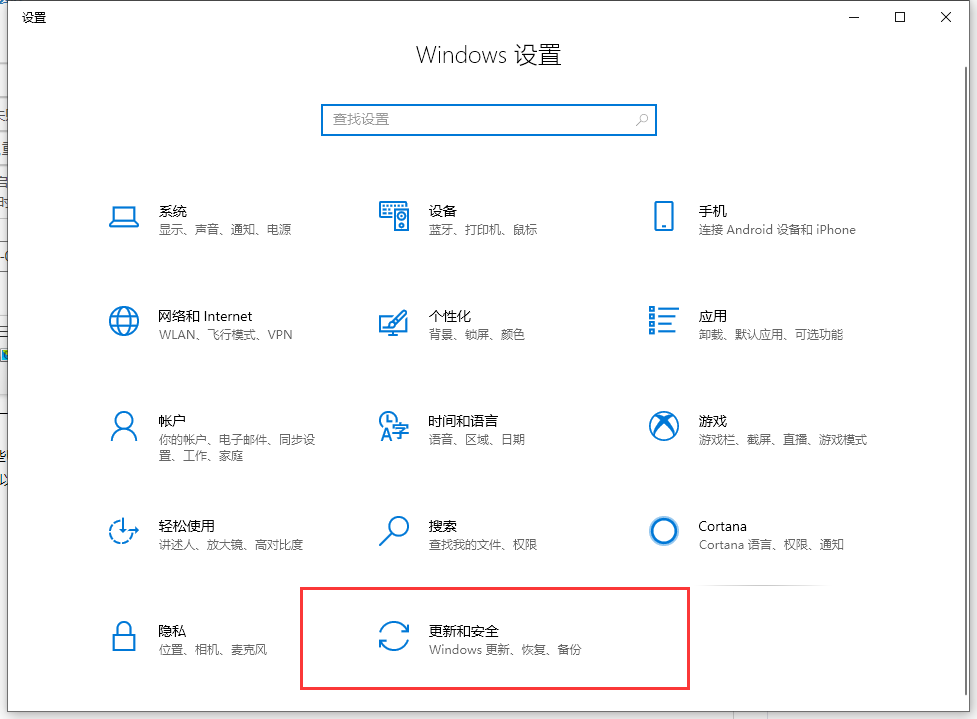
Task: Open 搜索 settings title
Action: pos(442,526)
